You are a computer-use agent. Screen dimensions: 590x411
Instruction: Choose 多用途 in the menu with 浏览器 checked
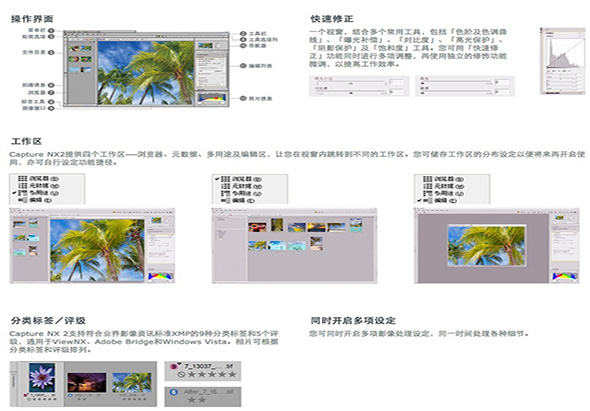click(241, 193)
